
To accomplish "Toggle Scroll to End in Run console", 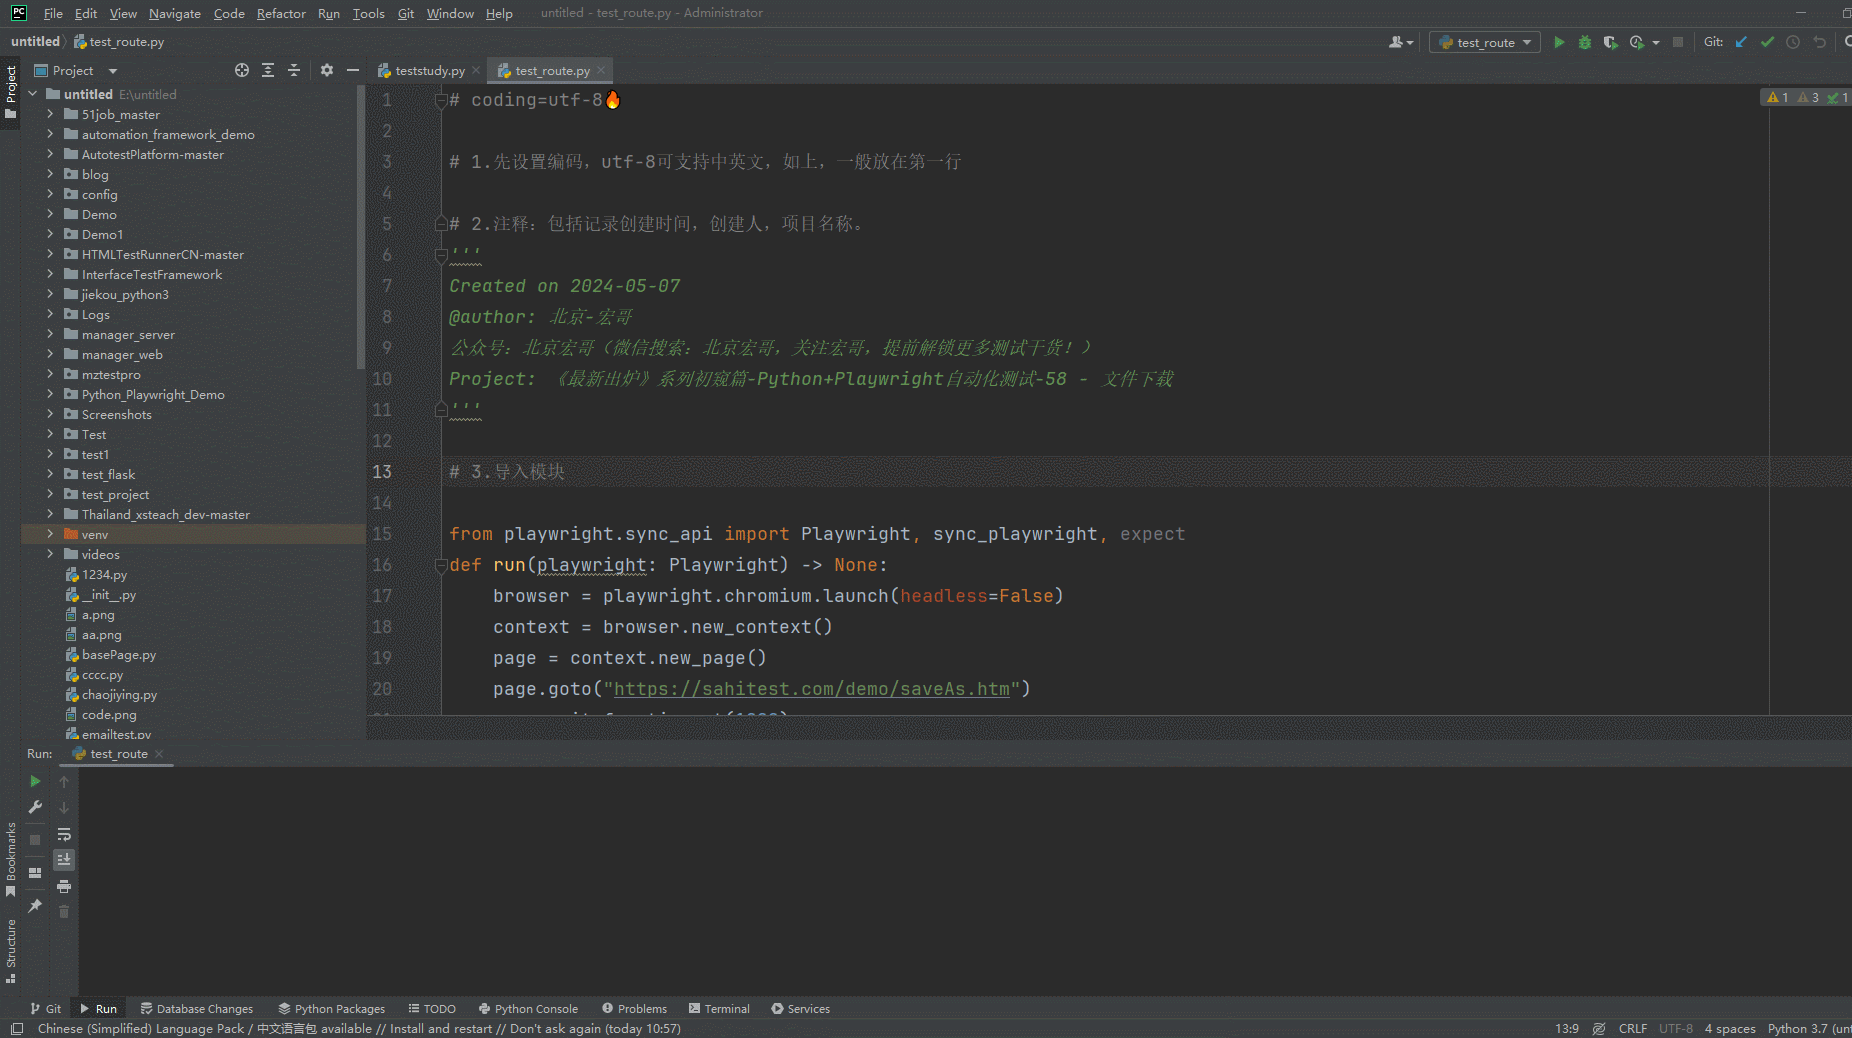I will [64, 858].
